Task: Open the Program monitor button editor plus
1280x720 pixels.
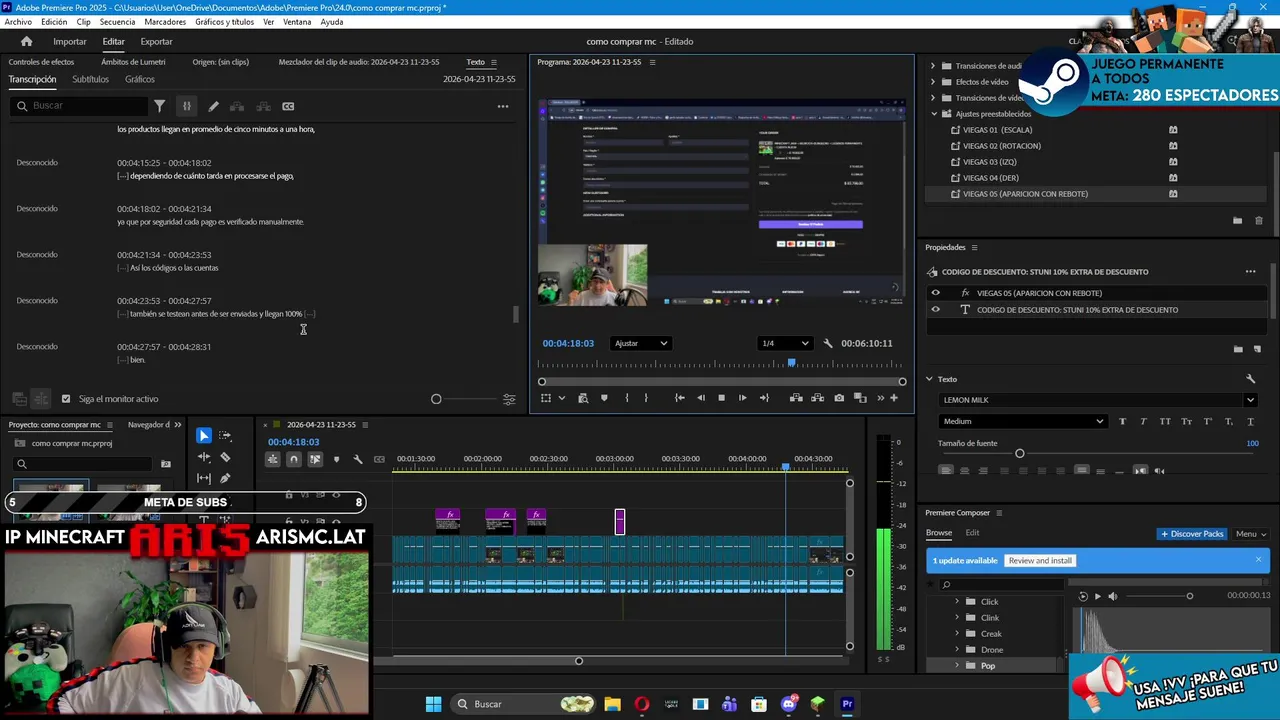Action: pos(895,398)
